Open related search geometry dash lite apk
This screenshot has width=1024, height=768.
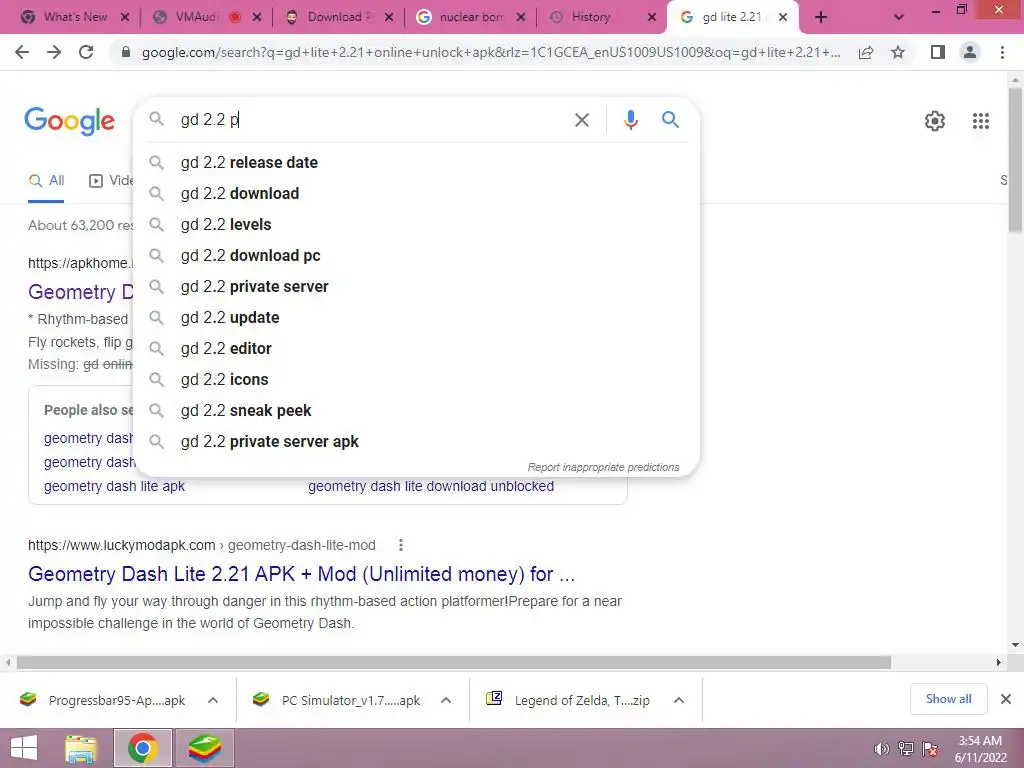click(x=114, y=487)
